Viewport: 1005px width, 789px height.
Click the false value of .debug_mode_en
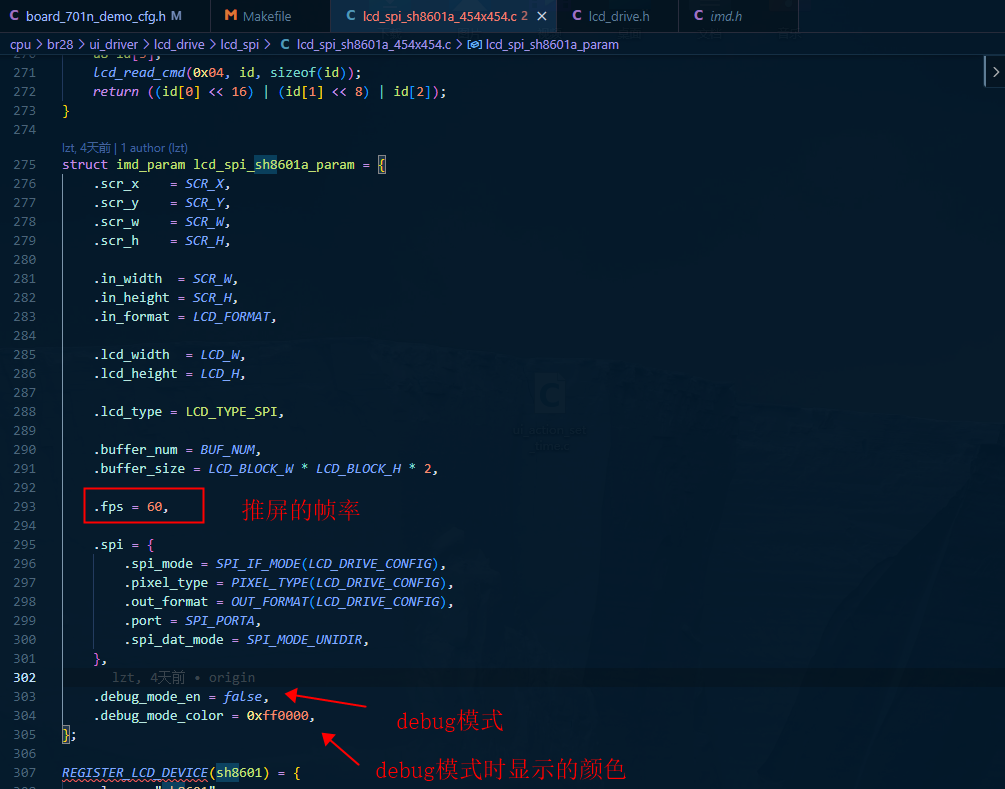click(x=242, y=697)
